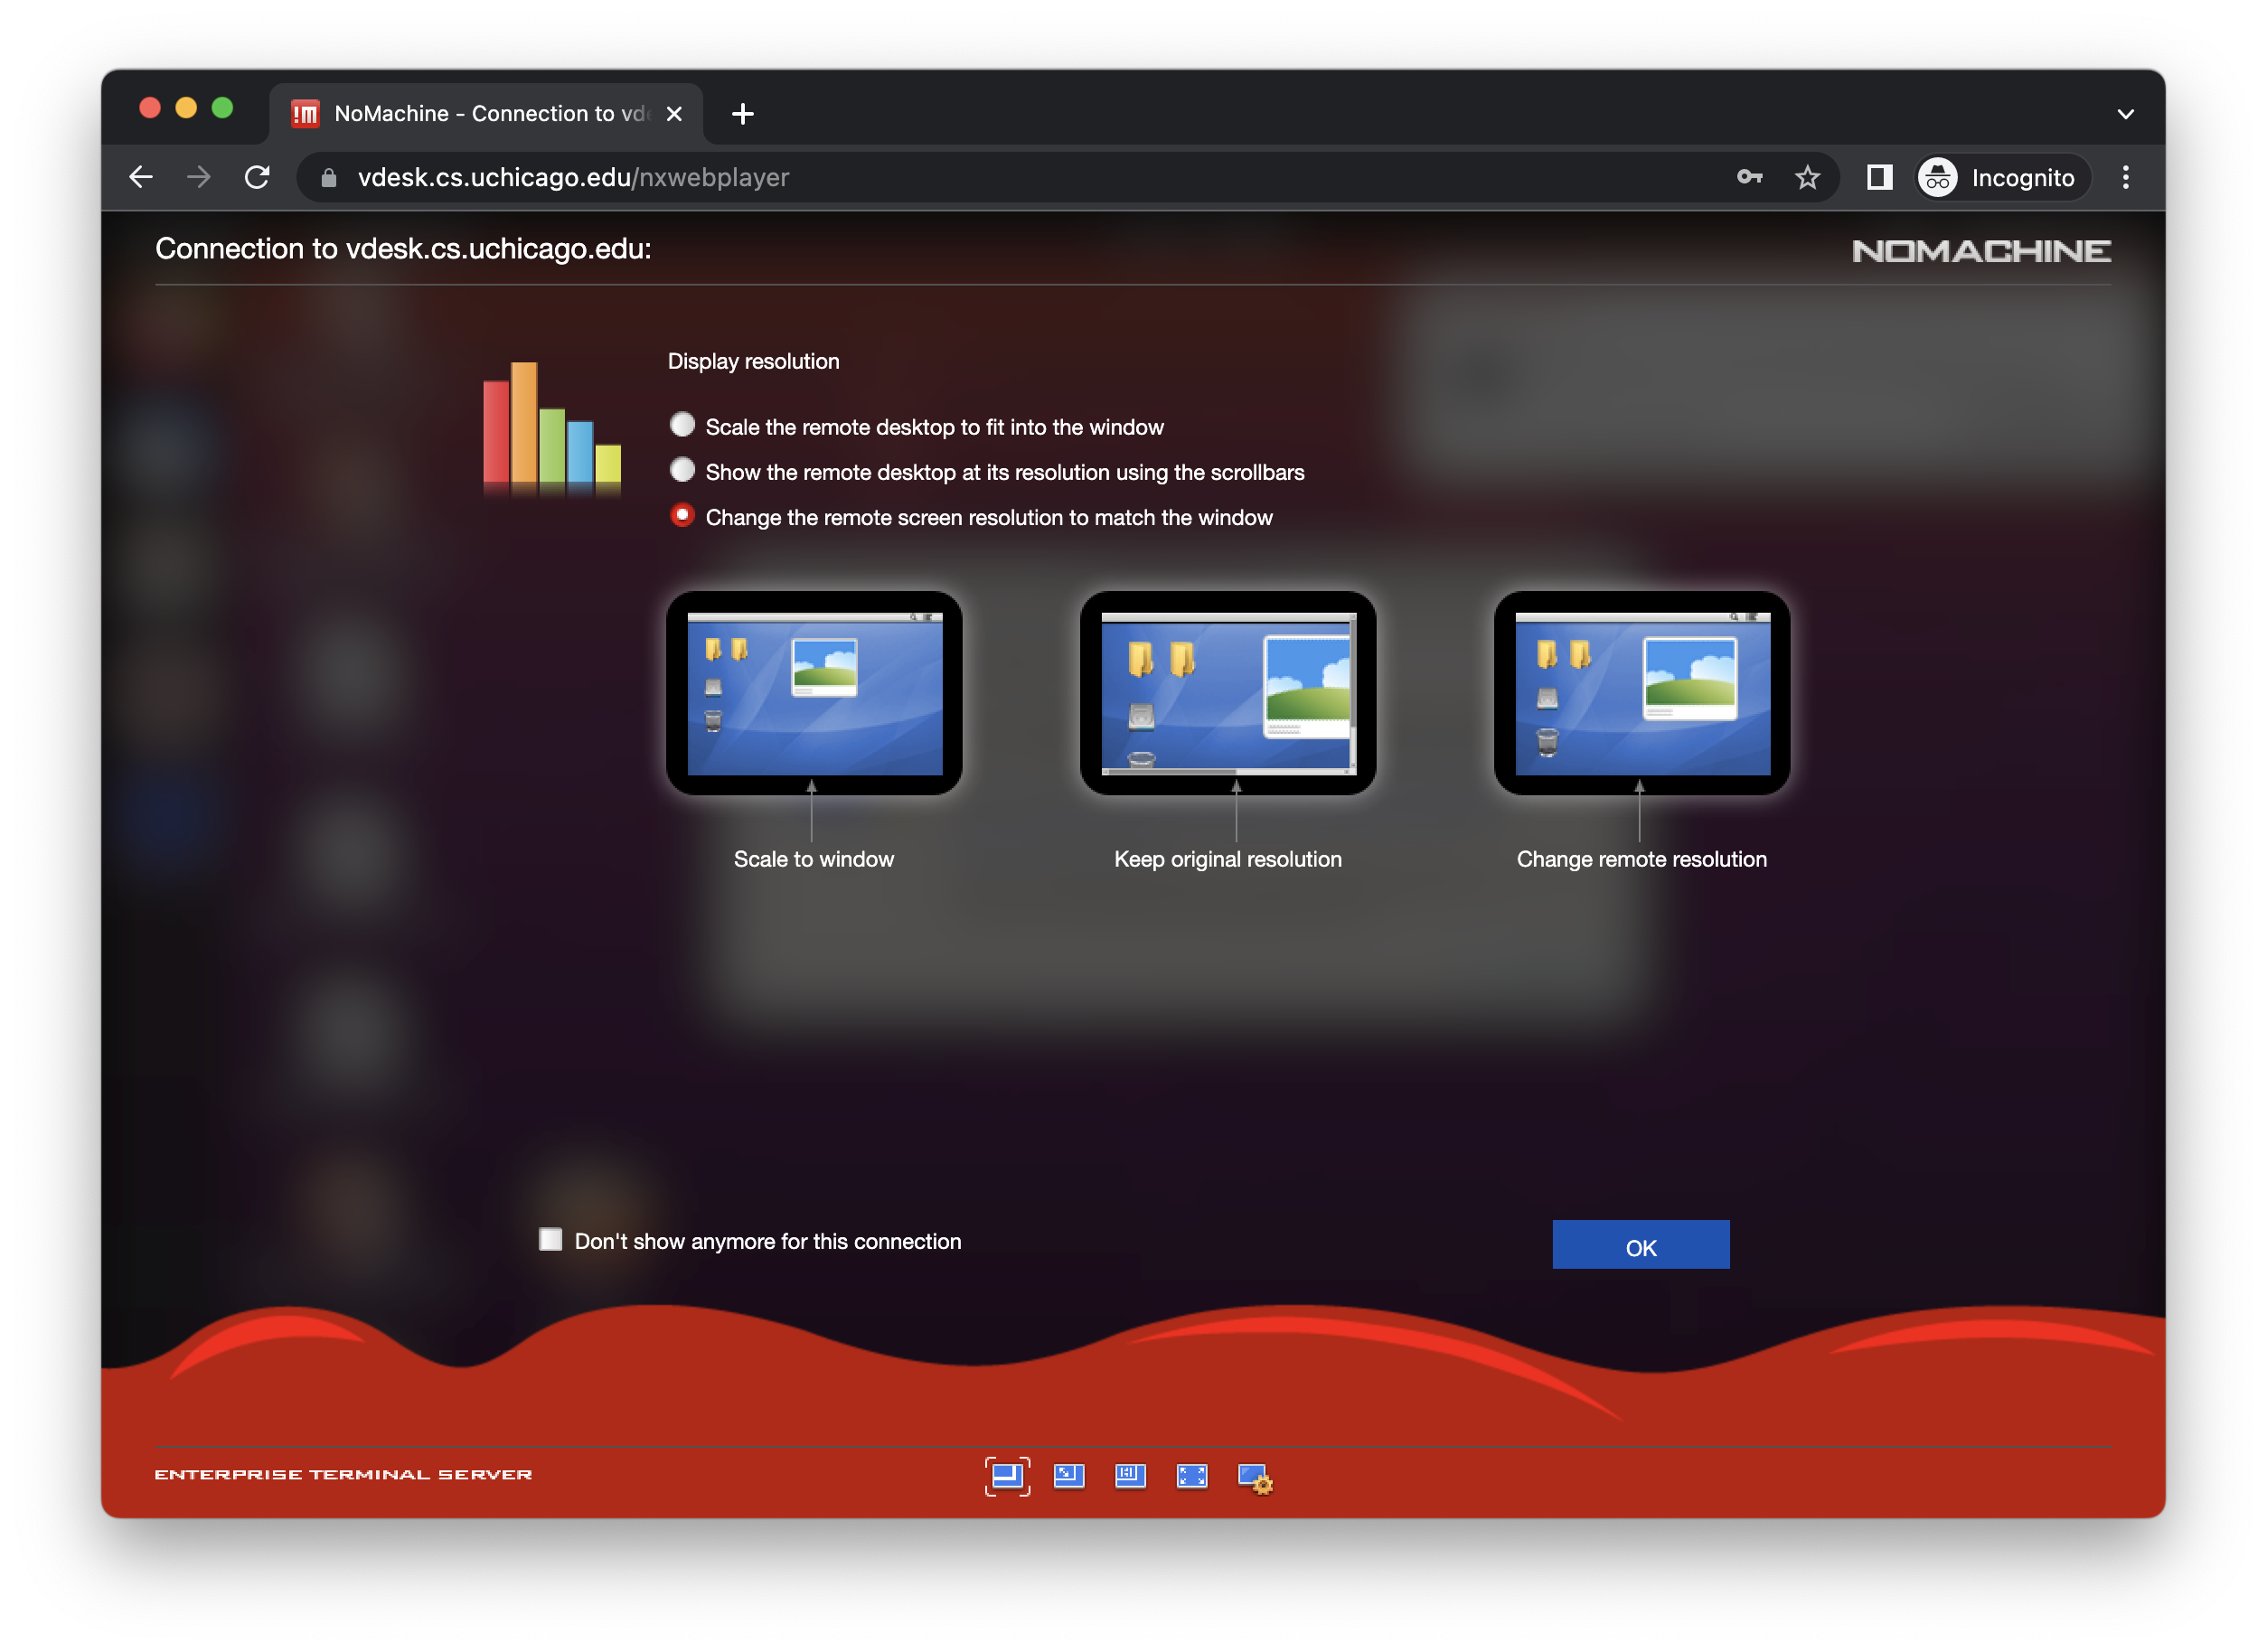2267x1652 pixels.
Task: Click the scale viewport icon with diagonal arrow
Action: [x=1069, y=1476]
